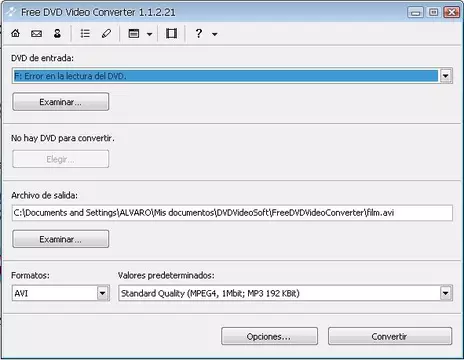Viewport: 464px width, 360px height.
Task: Click the app icon in the title bar
Action: click(x=11, y=12)
